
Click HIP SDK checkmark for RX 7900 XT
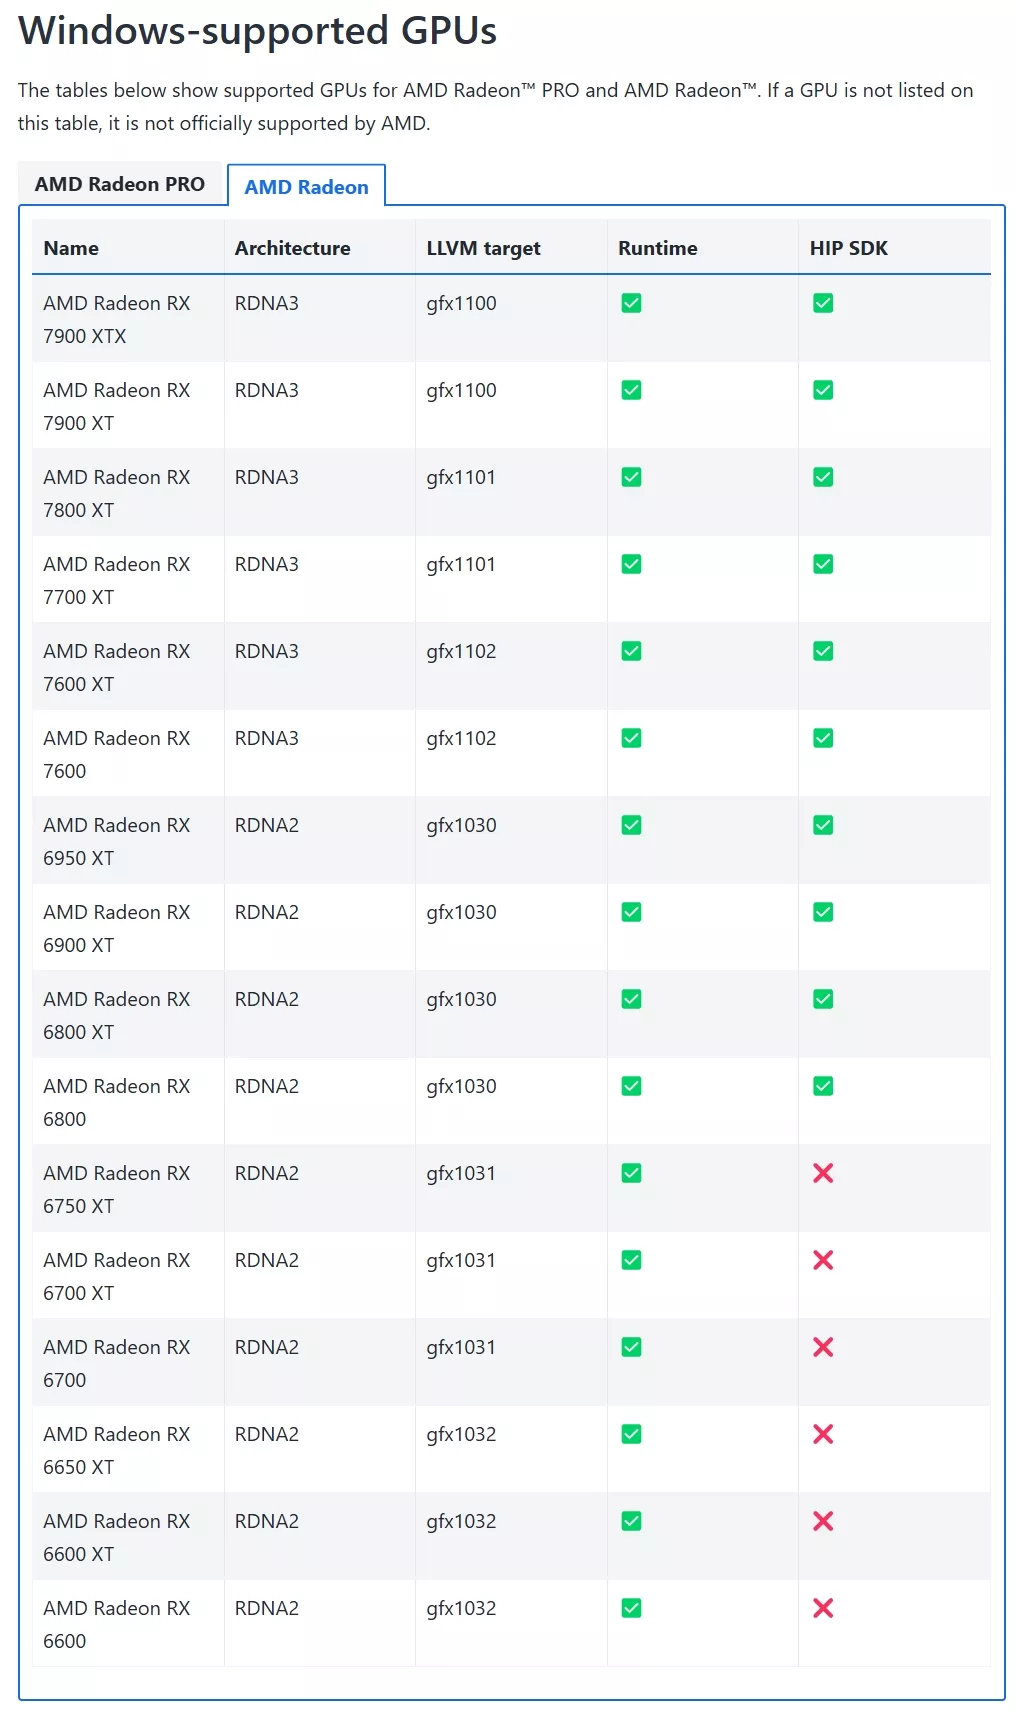[823, 390]
